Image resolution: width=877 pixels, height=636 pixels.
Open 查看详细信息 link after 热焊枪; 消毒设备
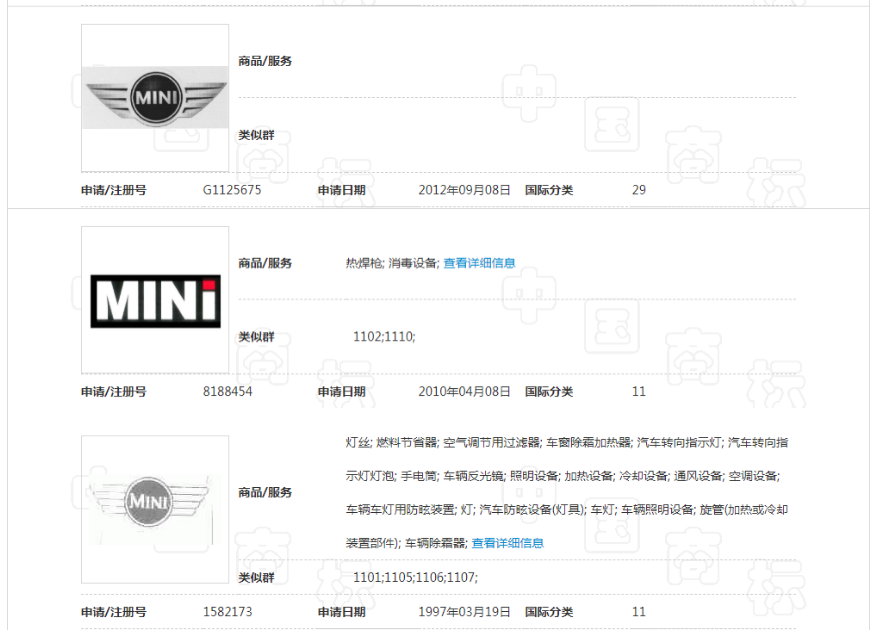coord(479,263)
